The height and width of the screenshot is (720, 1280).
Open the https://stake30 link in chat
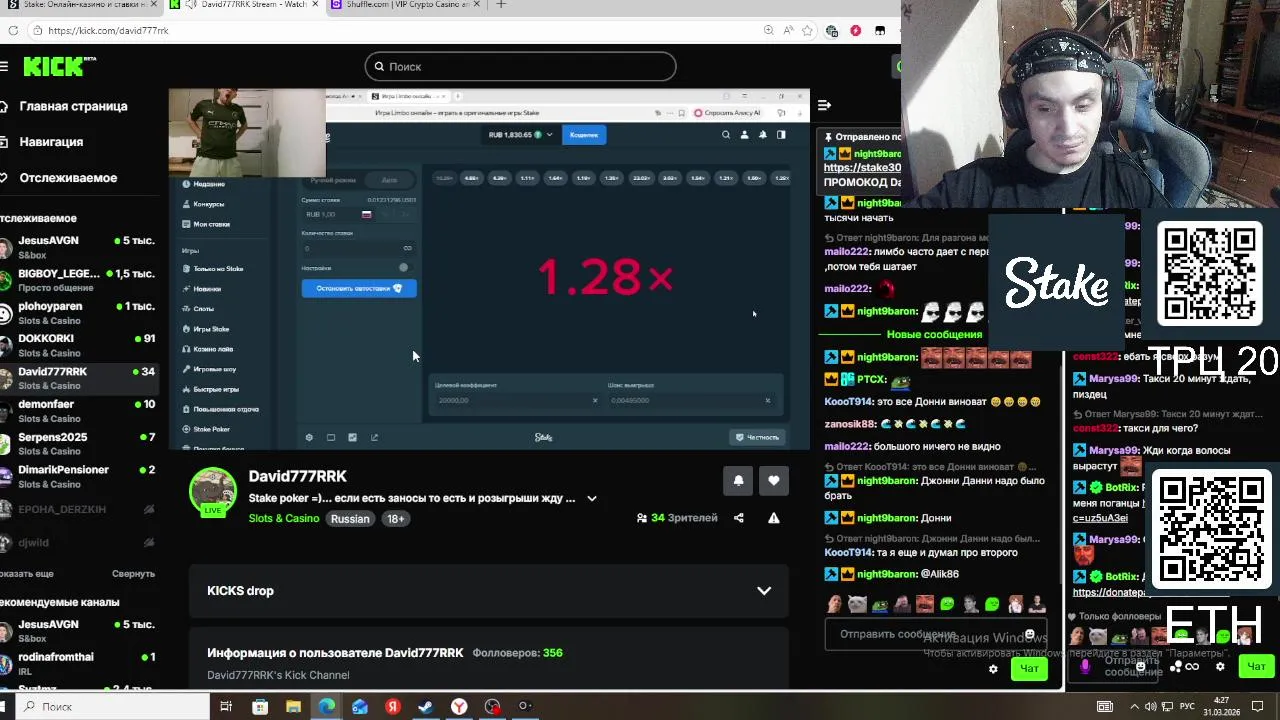coord(862,168)
